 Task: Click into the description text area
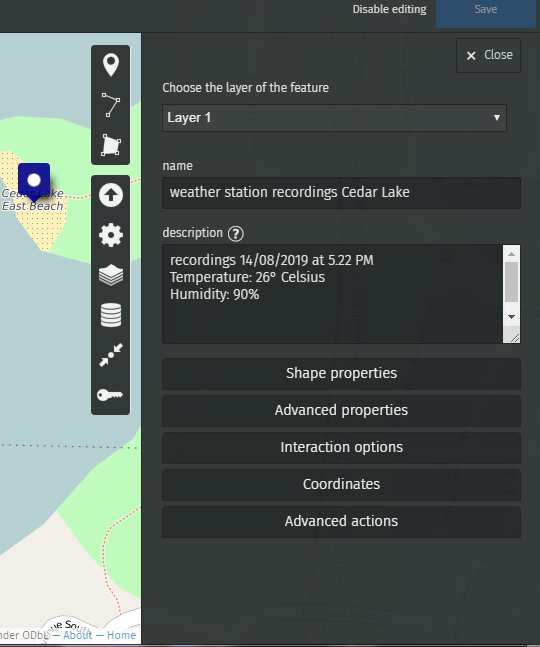click(x=332, y=294)
